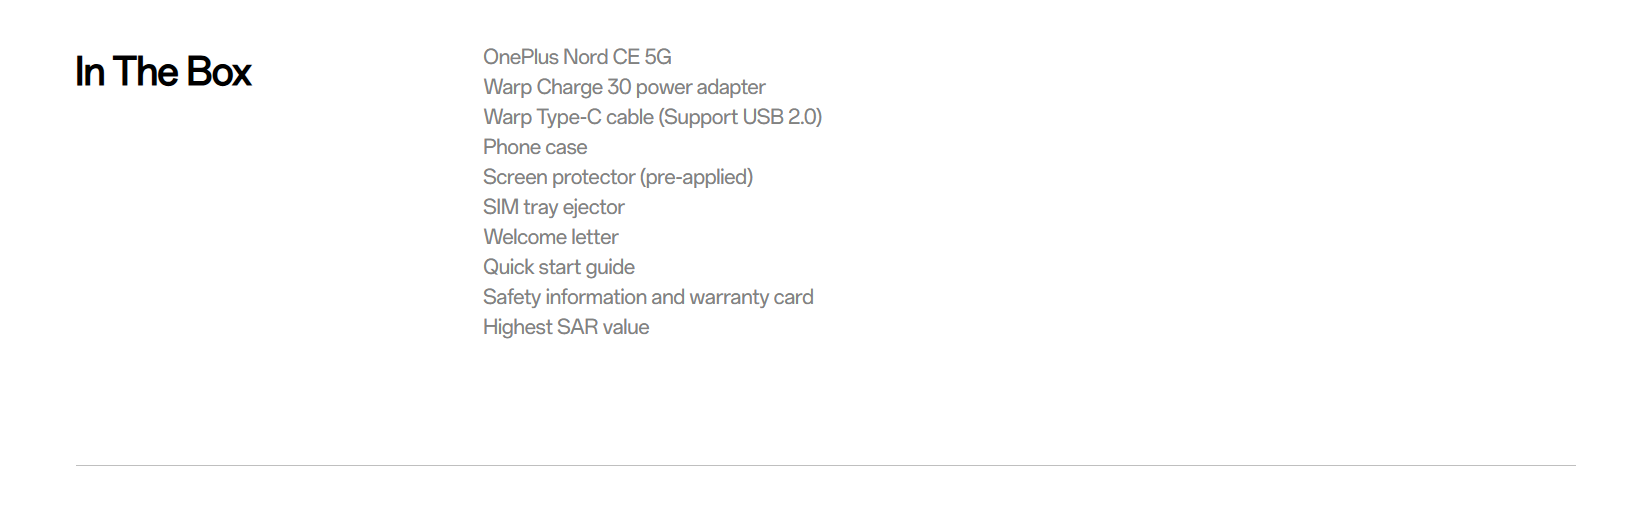
Task: Select the SIM tray ejector item
Action: [553, 207]
